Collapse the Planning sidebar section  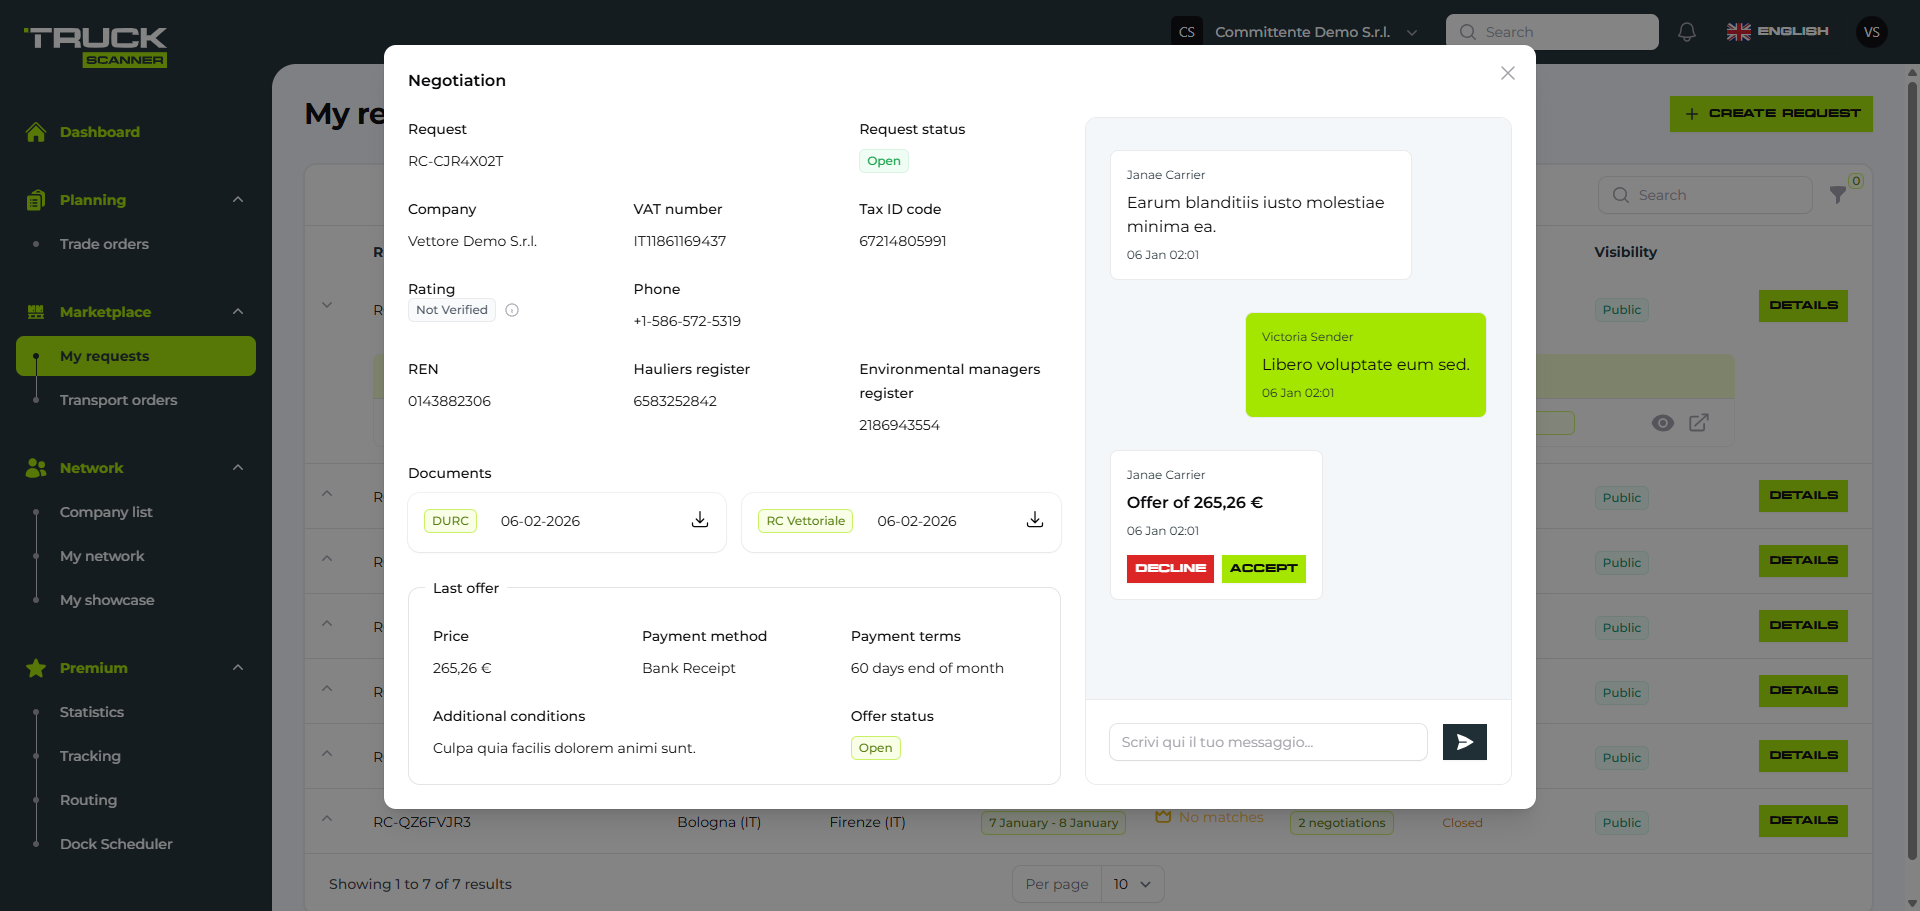click(x=238, y=200)
